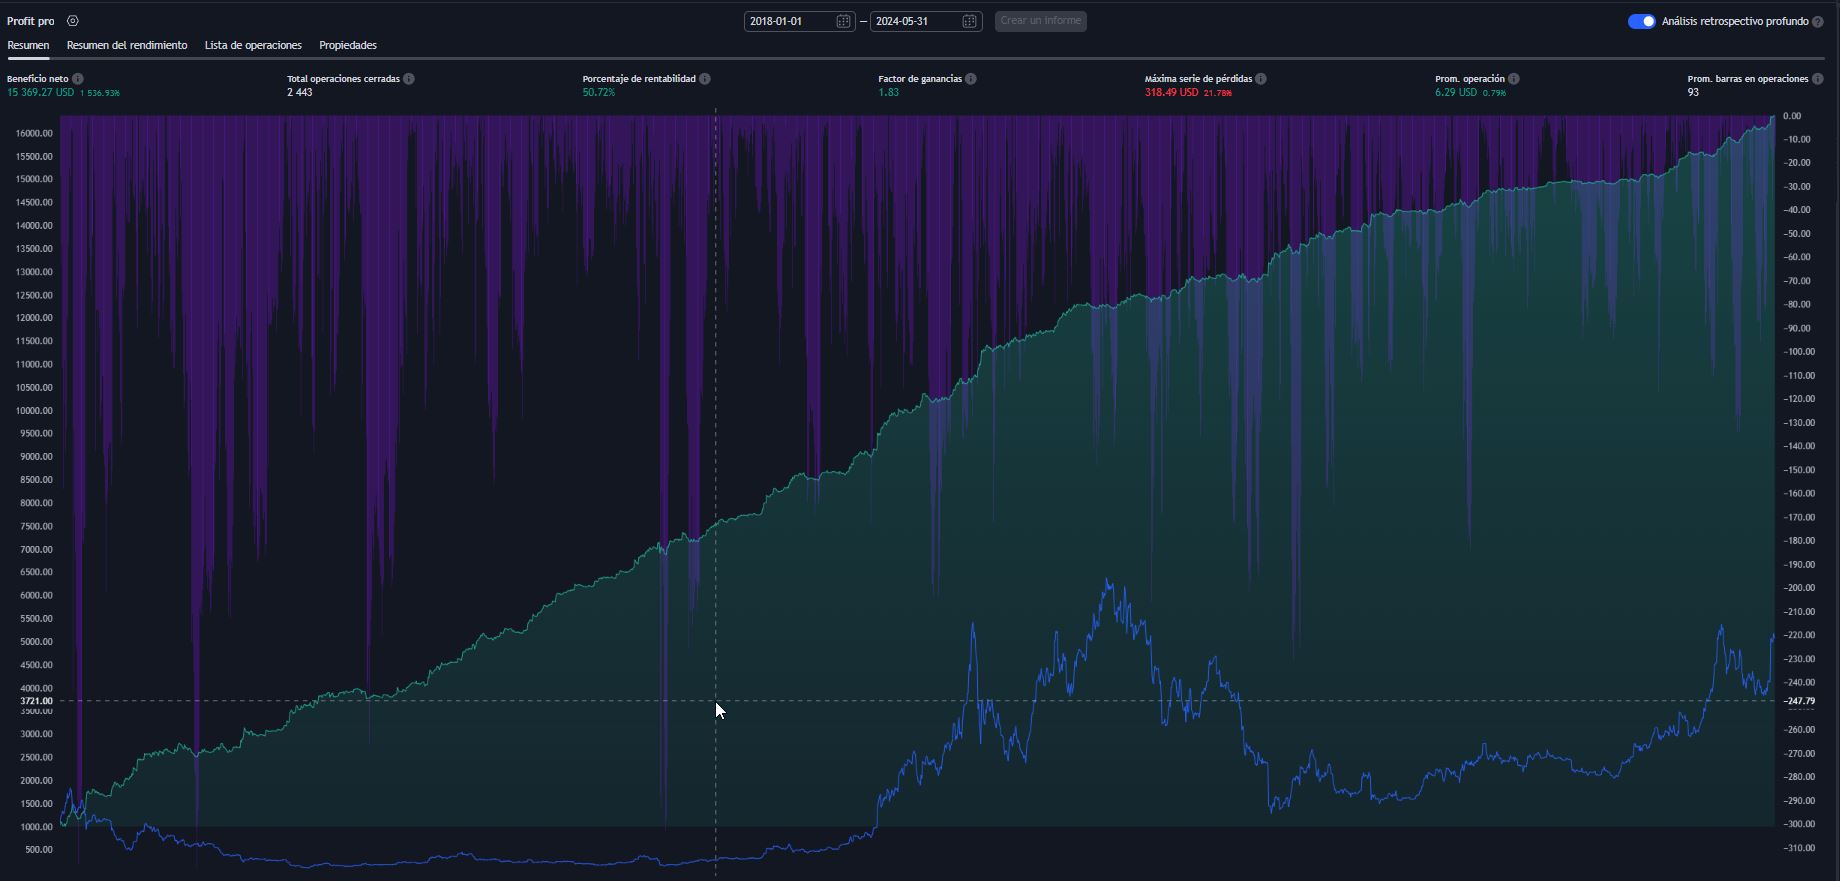Click the 3721.00 crosshair label on left axis
Viewport: 1840px width, 881px height.
point(36,701)
